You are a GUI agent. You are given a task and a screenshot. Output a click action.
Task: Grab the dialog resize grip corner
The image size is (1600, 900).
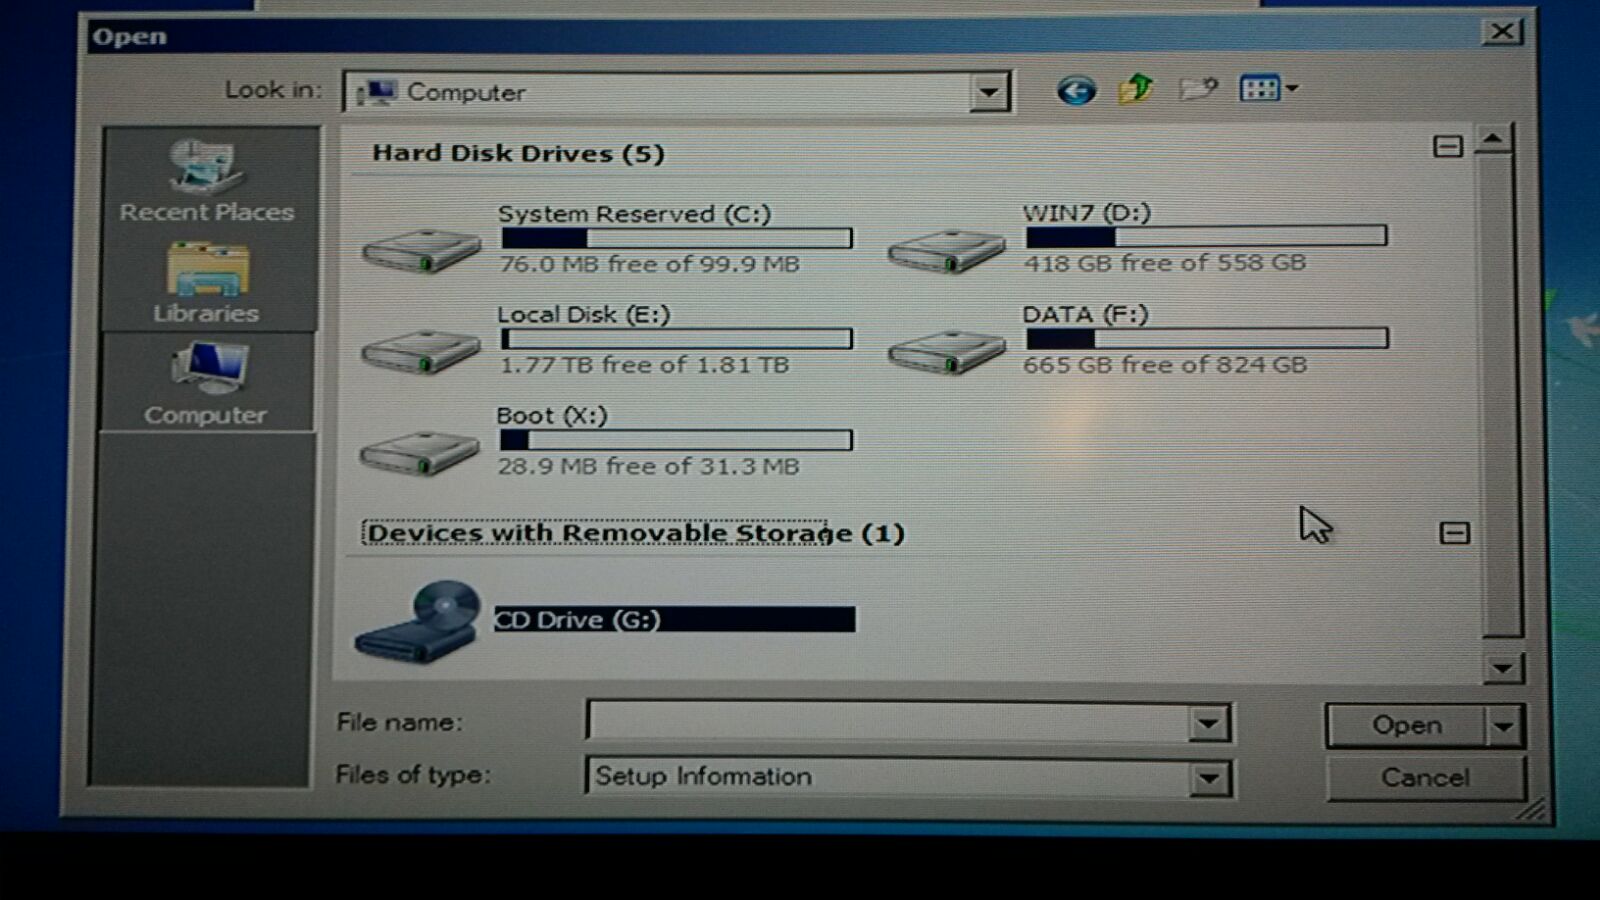(x=1531, y=810)
